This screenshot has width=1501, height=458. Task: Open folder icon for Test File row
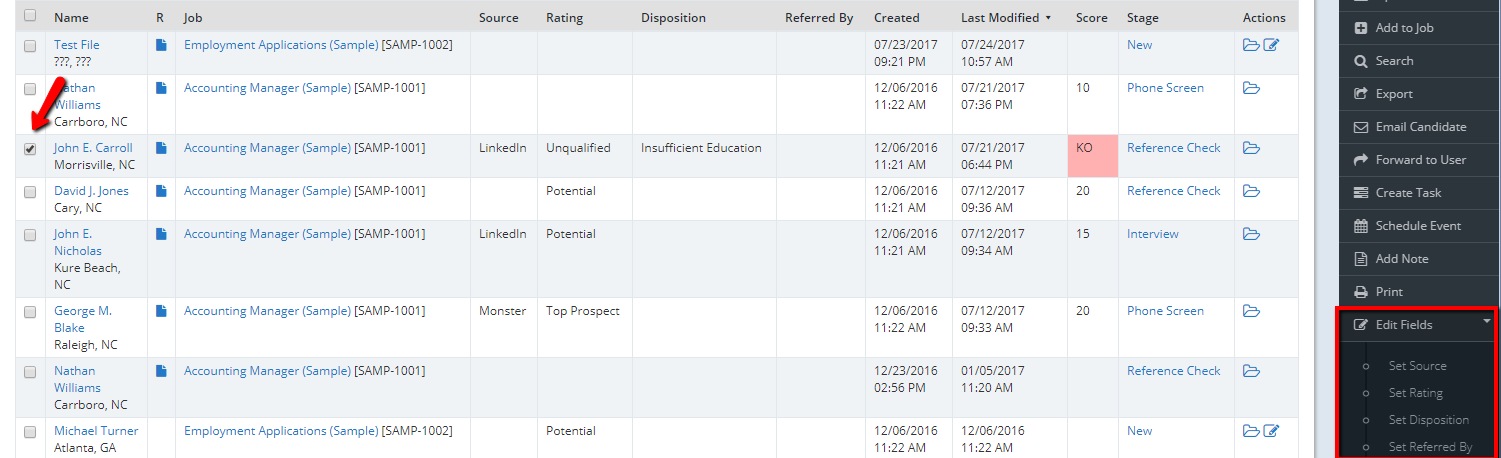point(1250,45)
